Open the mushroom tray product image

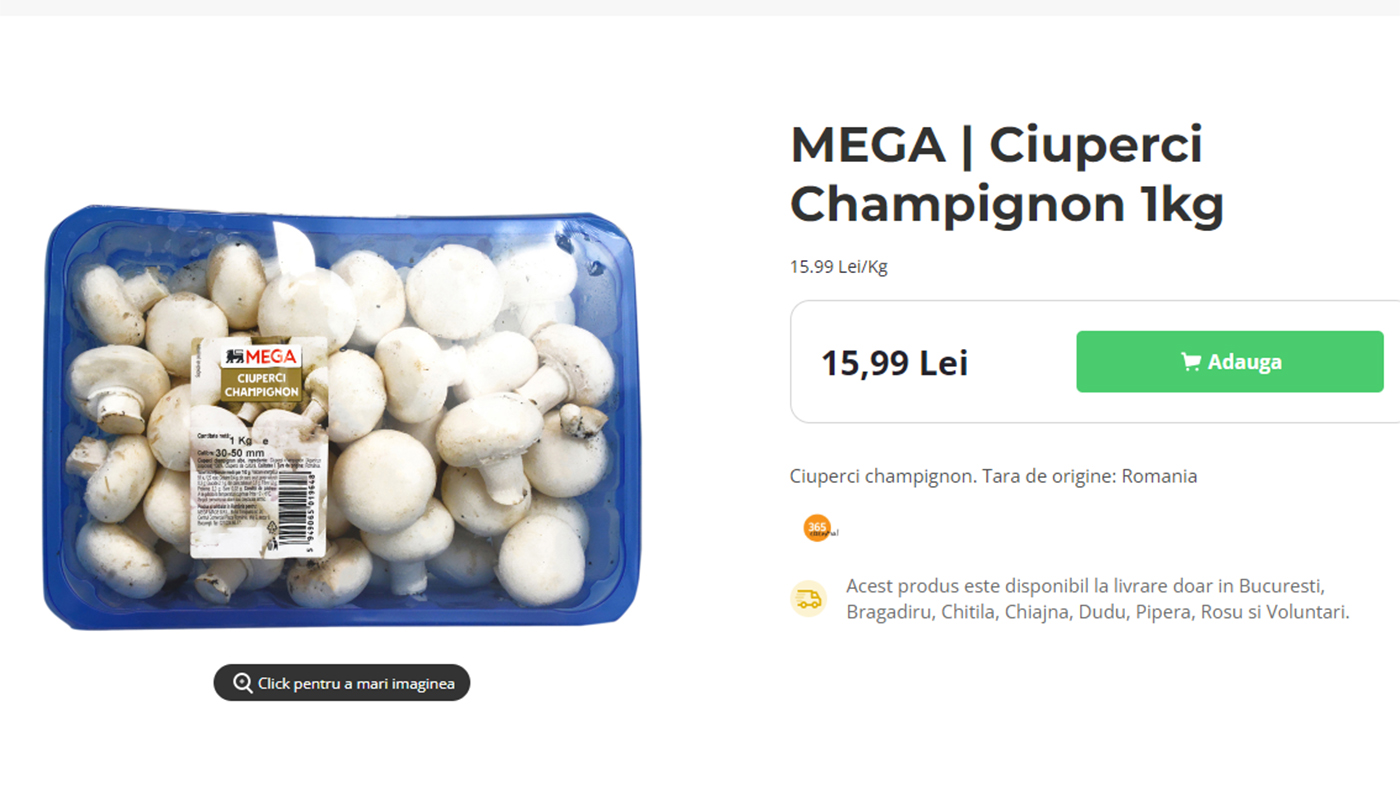340,417
